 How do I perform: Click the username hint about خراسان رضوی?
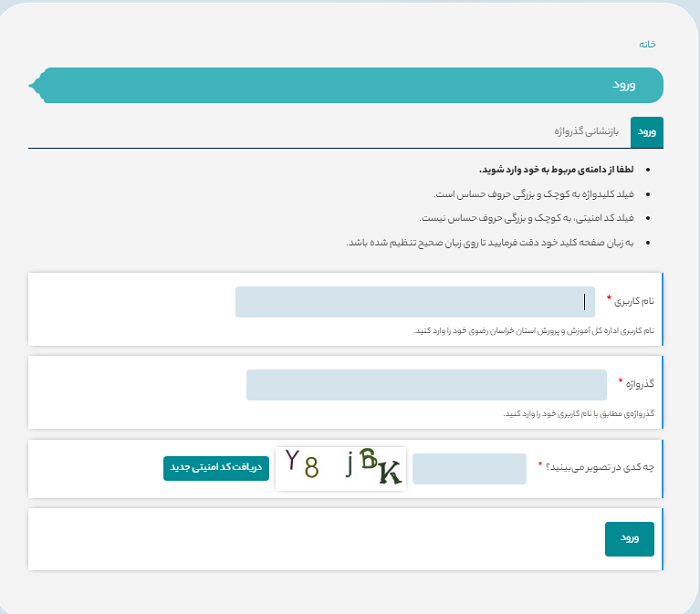pyautogui.click(x=533, y=331)
